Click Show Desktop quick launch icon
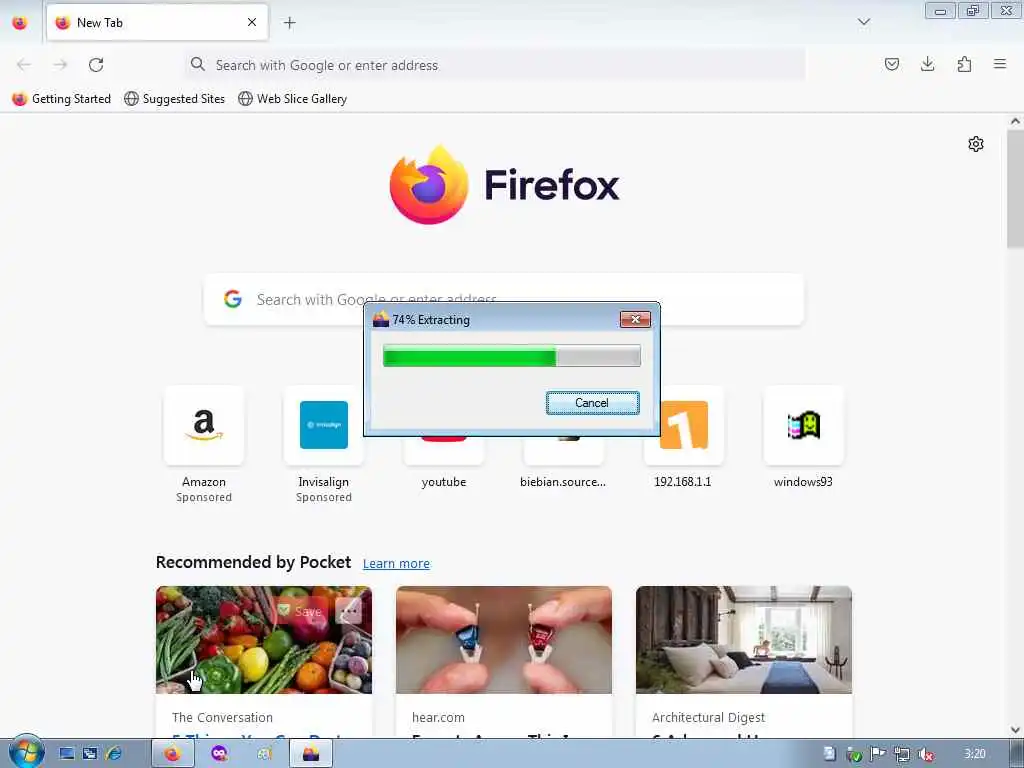The image size is (1024, 768). 67,754
